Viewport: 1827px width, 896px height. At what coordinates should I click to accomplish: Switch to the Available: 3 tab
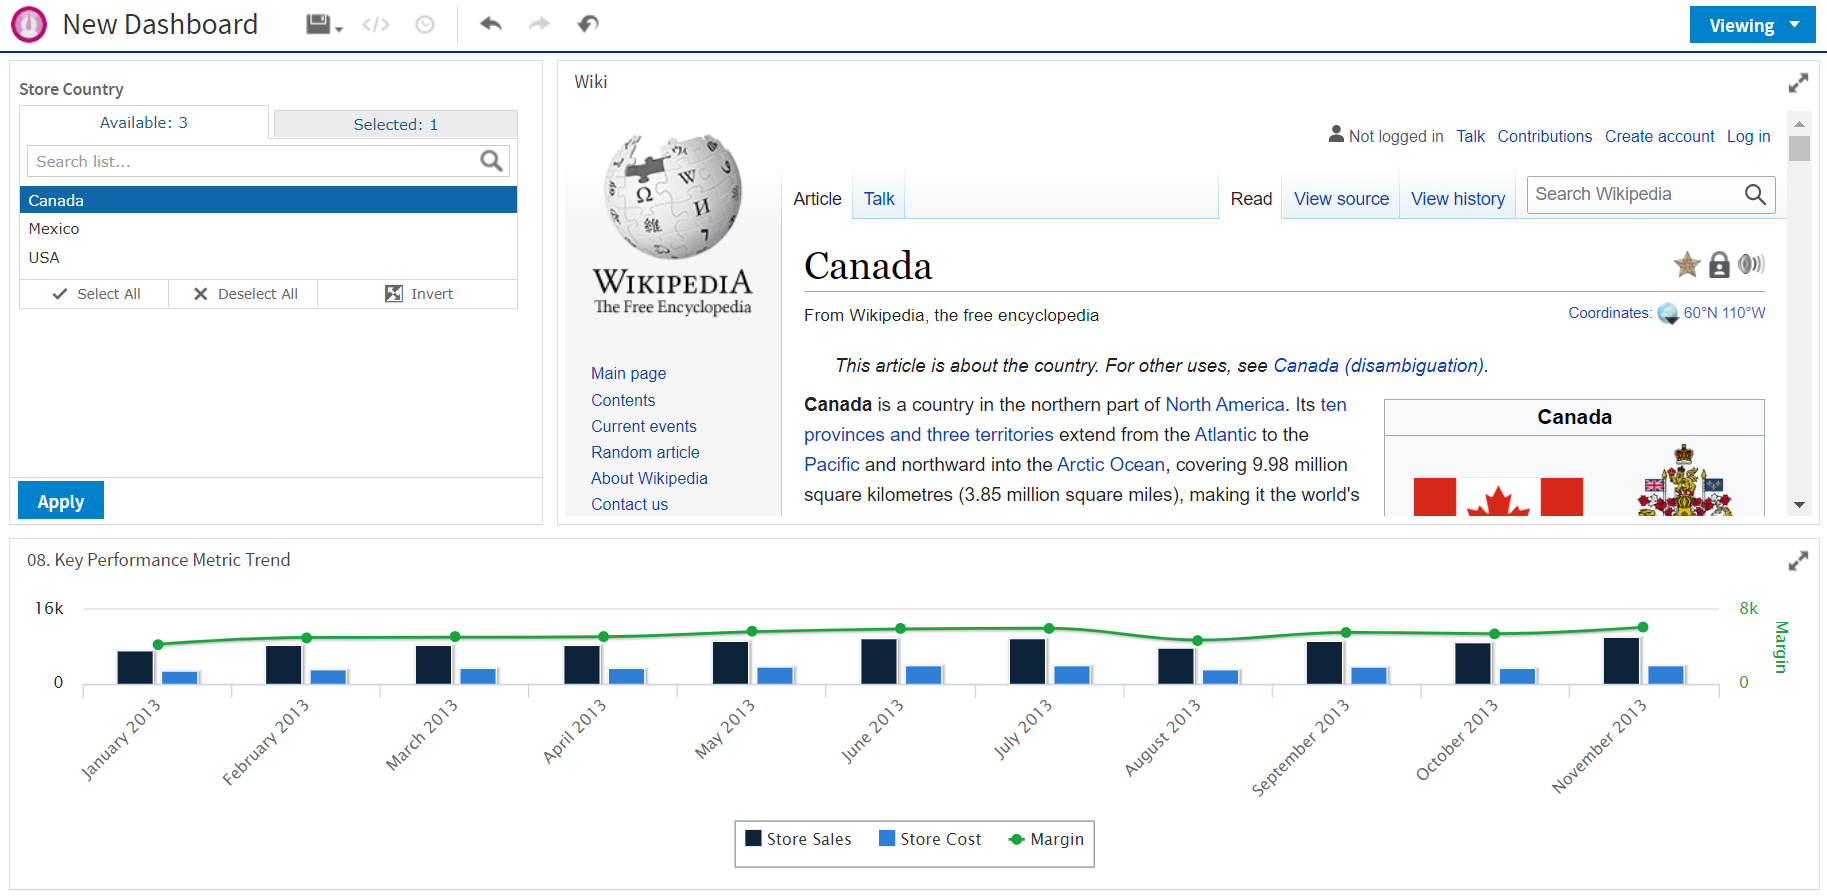click(x=144, y=122)
